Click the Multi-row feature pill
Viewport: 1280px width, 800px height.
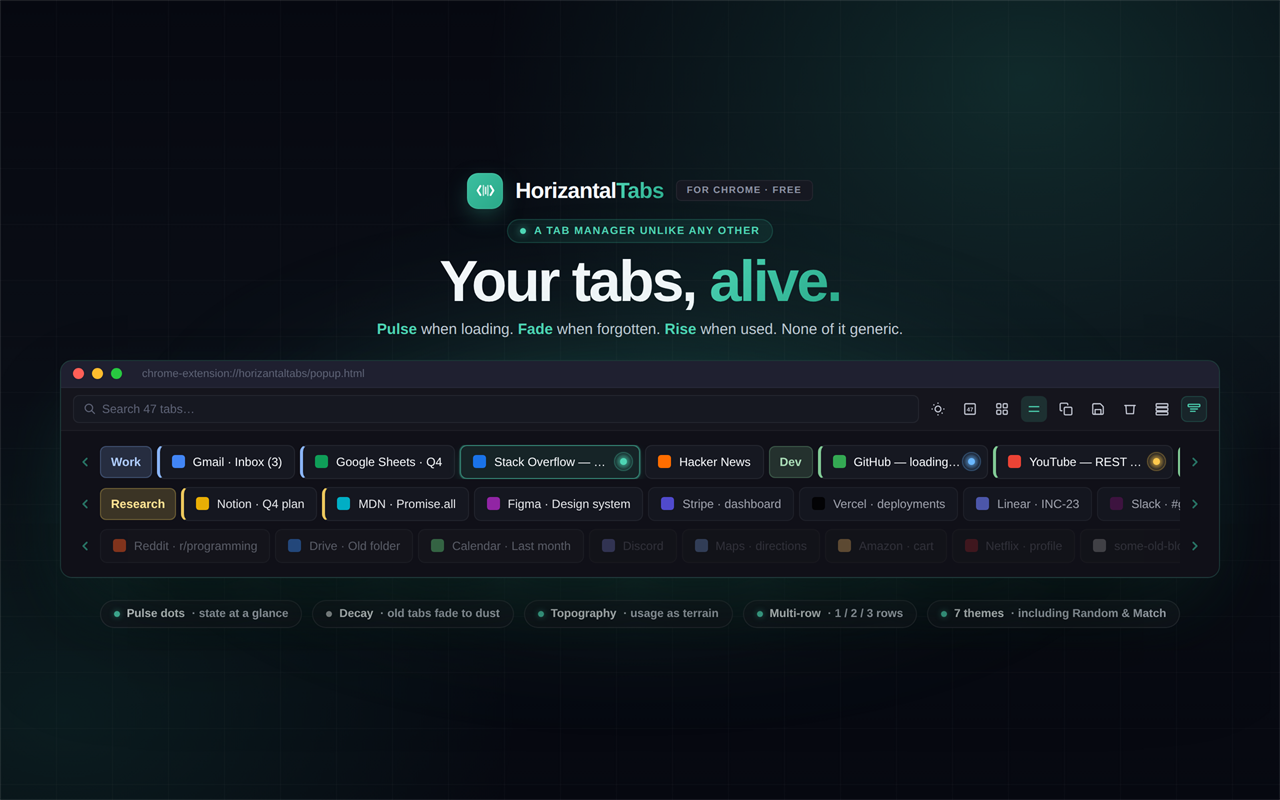pos(830,614)
